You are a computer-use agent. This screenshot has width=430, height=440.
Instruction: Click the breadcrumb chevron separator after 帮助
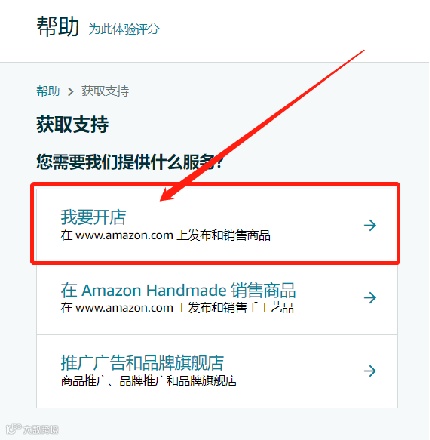[70, 92]
